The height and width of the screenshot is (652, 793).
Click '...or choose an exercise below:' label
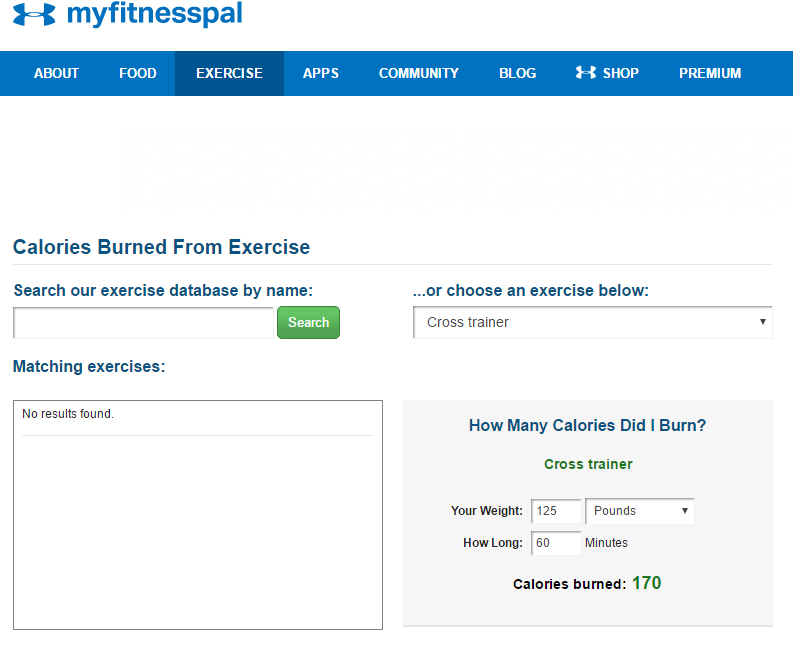pyautogui.click(x=531, y=290)
